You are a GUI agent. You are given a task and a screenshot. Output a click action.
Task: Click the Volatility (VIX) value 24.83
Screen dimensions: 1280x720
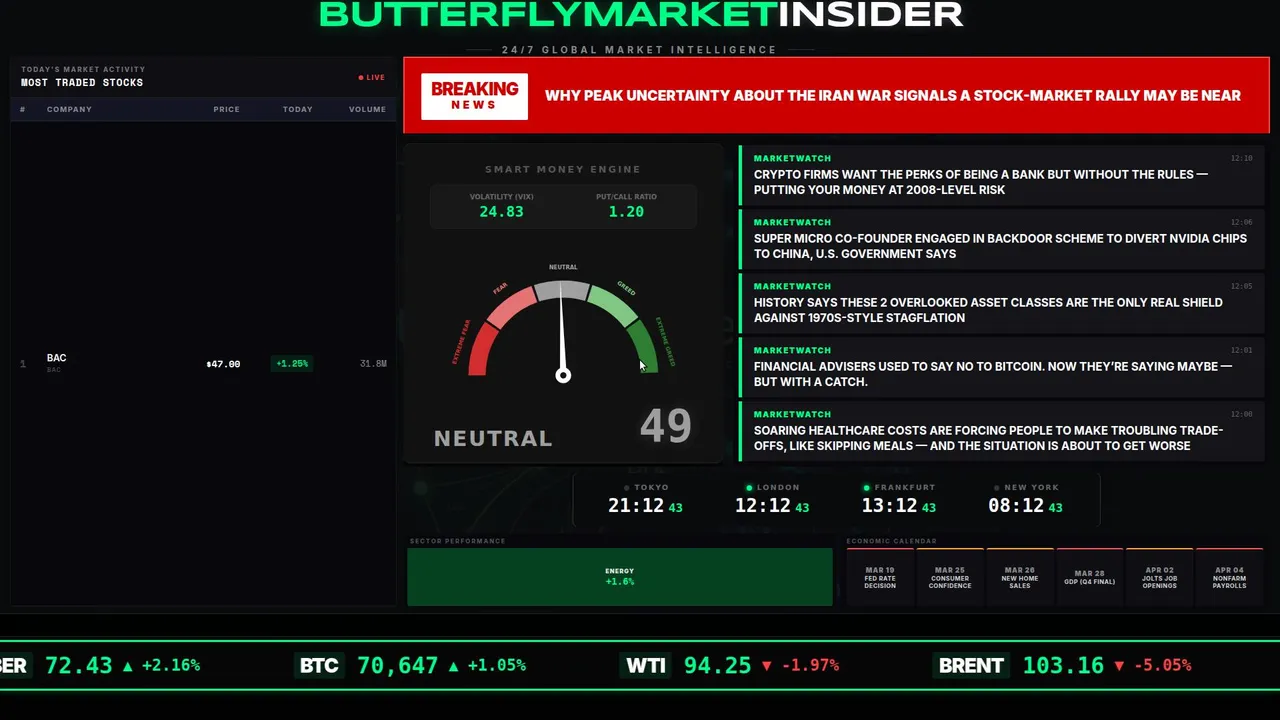click(x=501, y=212)
